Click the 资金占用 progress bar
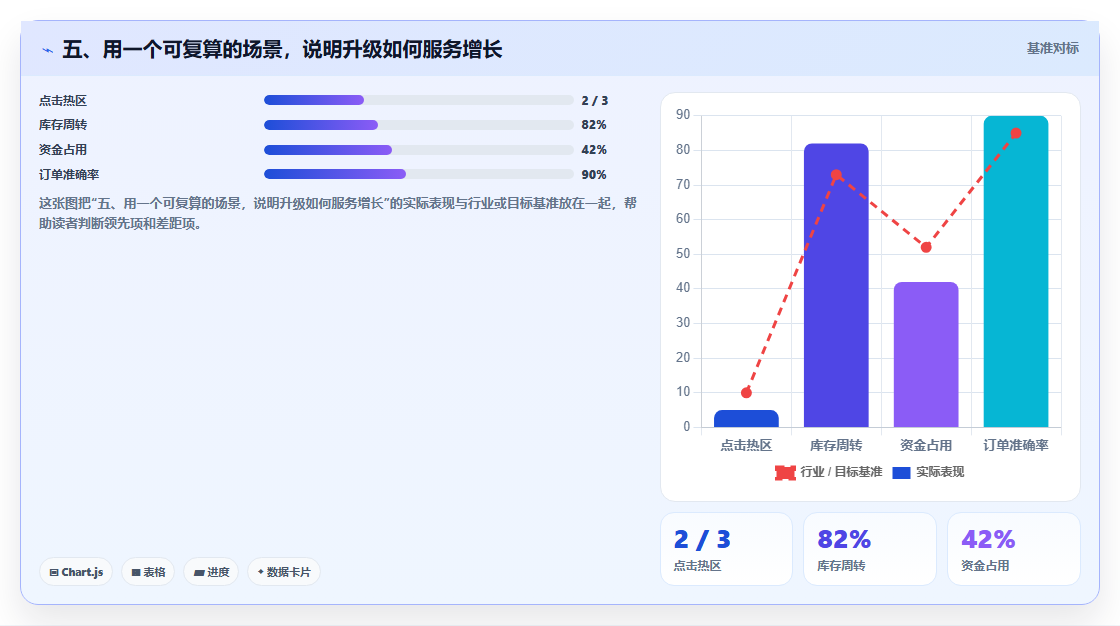The width and height of the screenshot is (1120, 626). click(x=419, y=150)
